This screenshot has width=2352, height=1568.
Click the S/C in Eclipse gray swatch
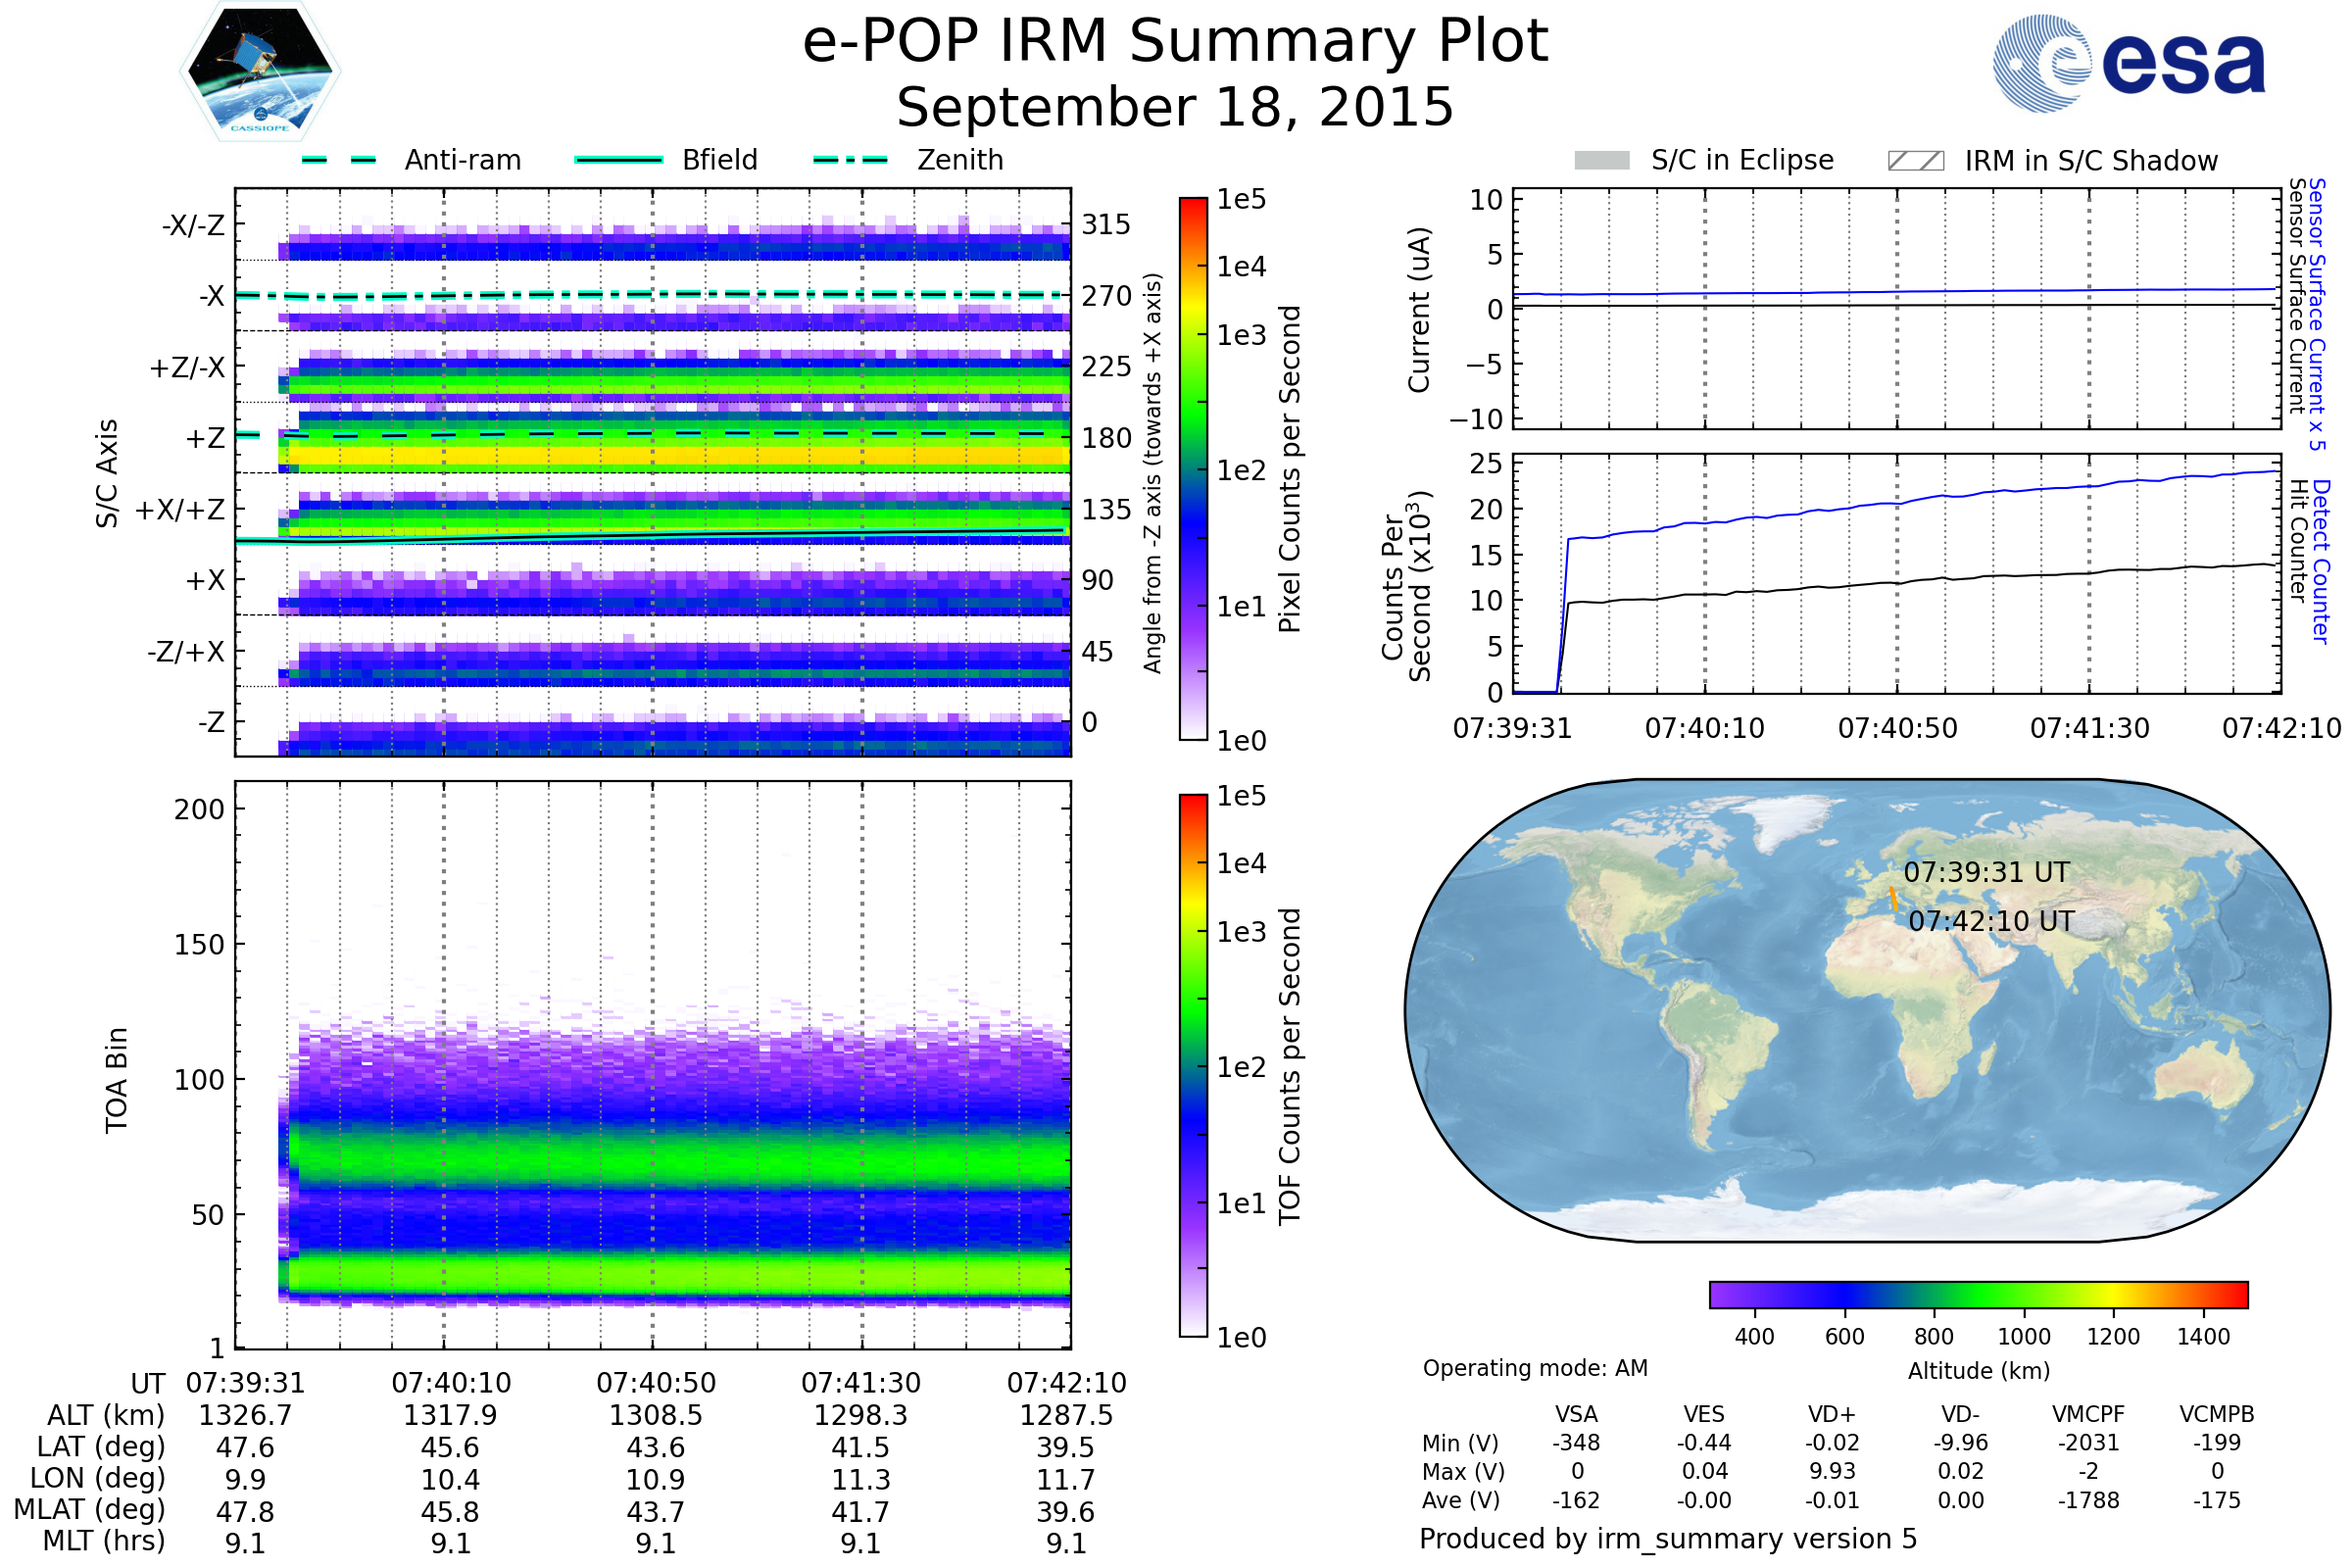tap(1601, 161)
